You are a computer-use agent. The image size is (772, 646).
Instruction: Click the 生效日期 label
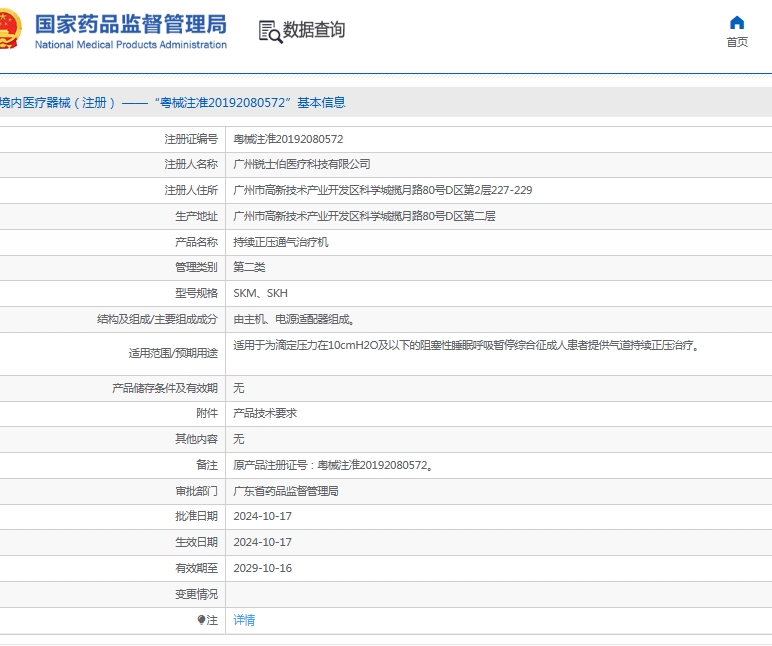coord(196,543)
